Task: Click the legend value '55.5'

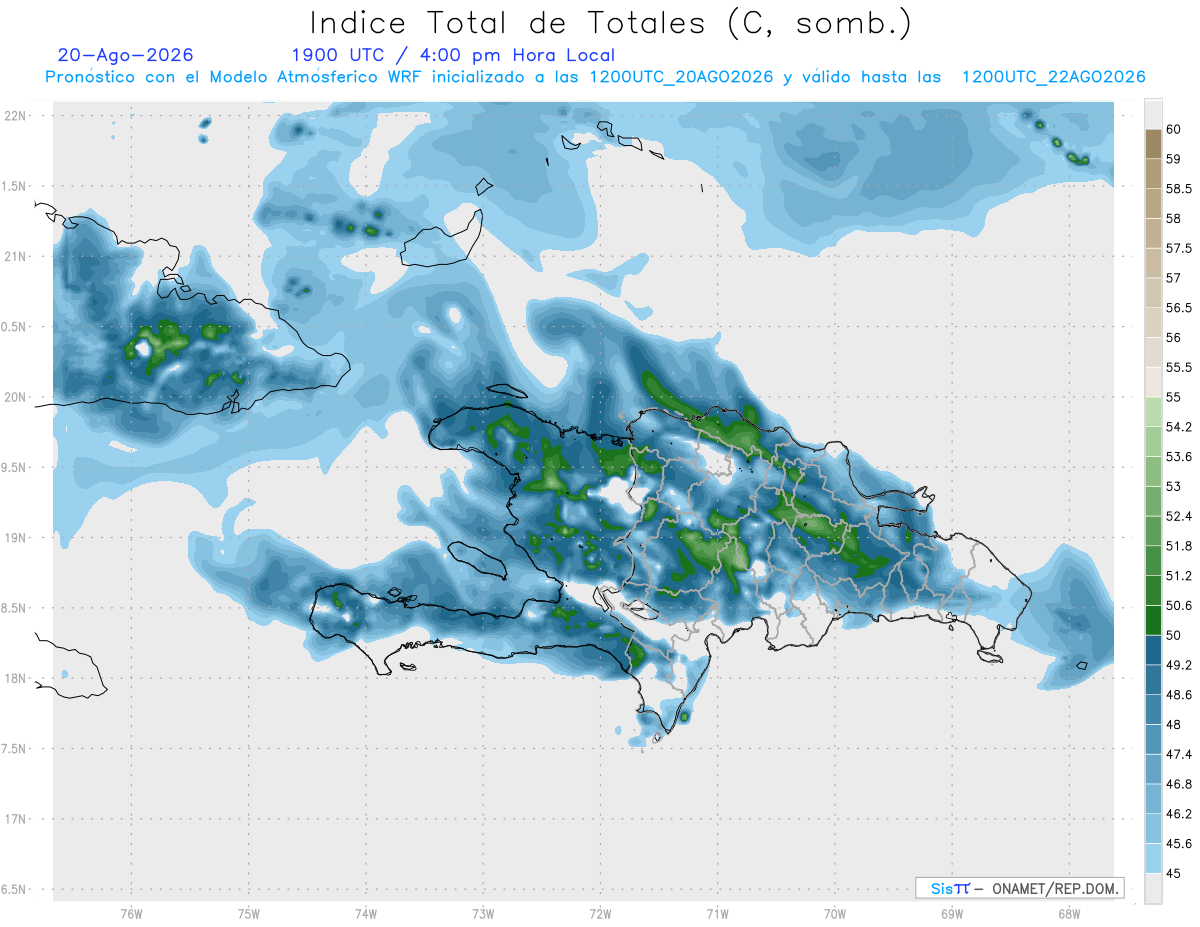Action: tap(1178, 367)
